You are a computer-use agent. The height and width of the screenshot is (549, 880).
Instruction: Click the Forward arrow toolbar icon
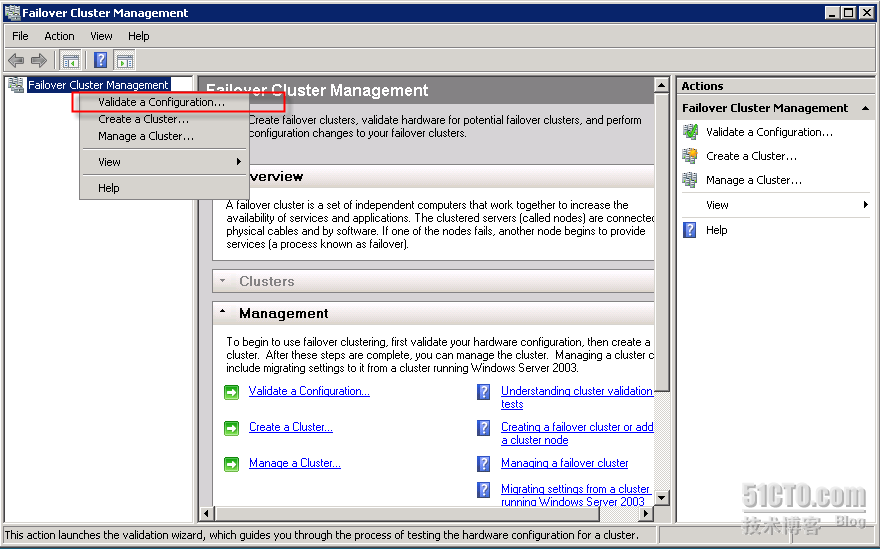click(39, 60)
